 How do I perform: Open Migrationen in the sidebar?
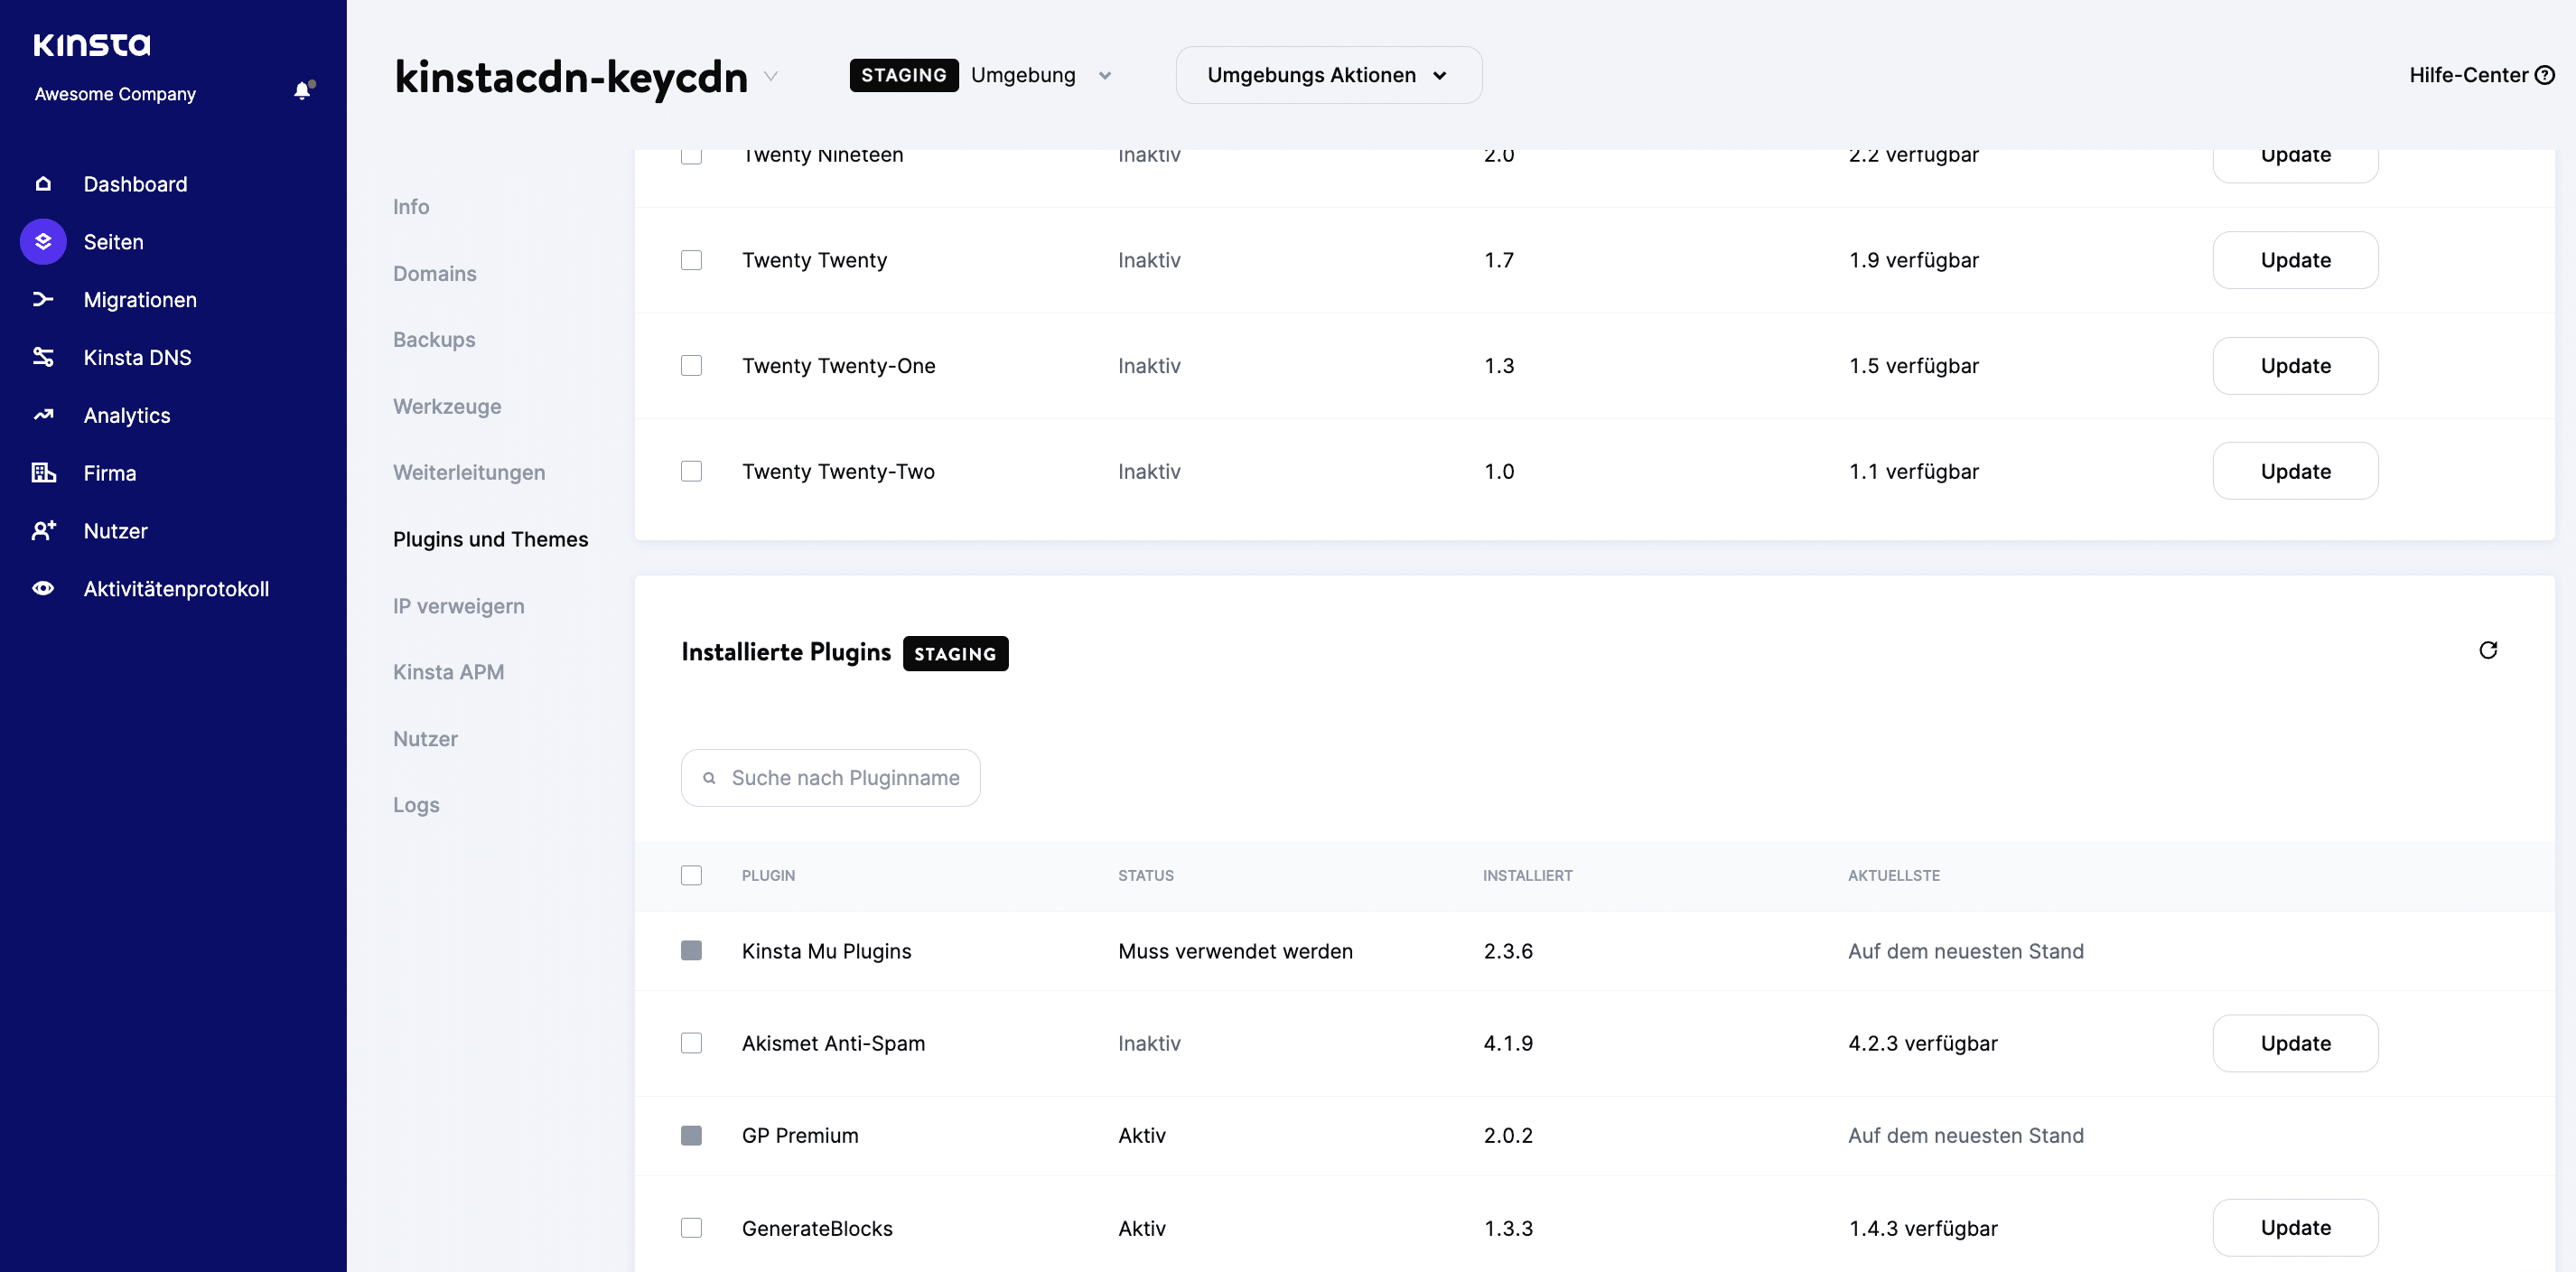click(x=140, y=300)
